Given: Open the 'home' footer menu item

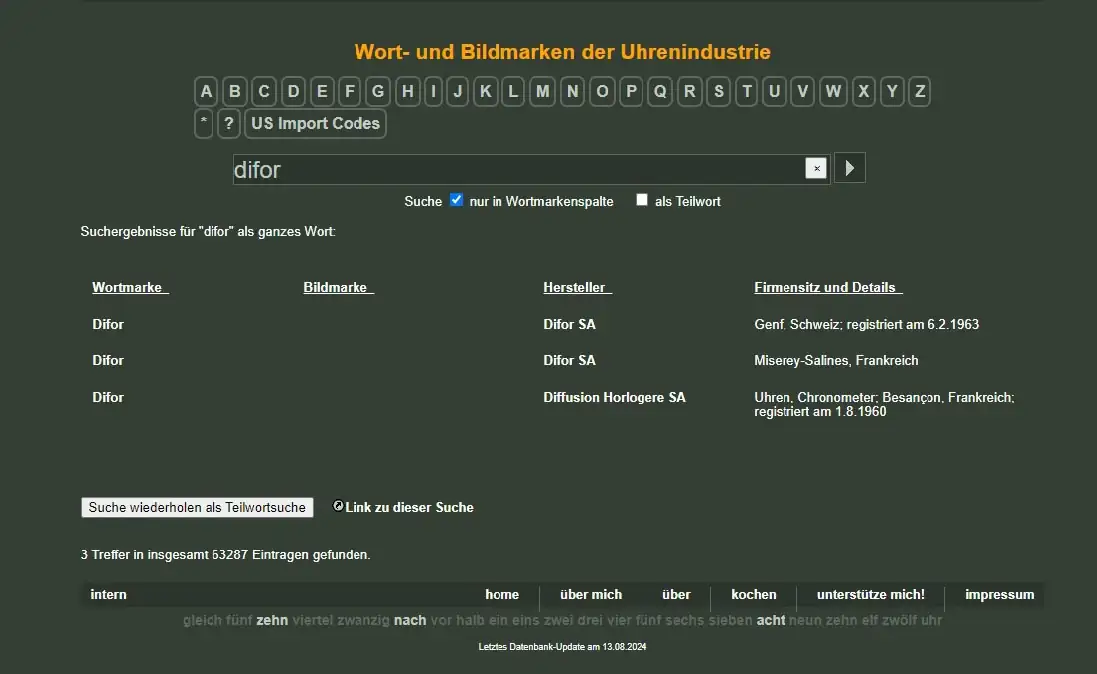Looking at the screenshot, I should [502, 595].
